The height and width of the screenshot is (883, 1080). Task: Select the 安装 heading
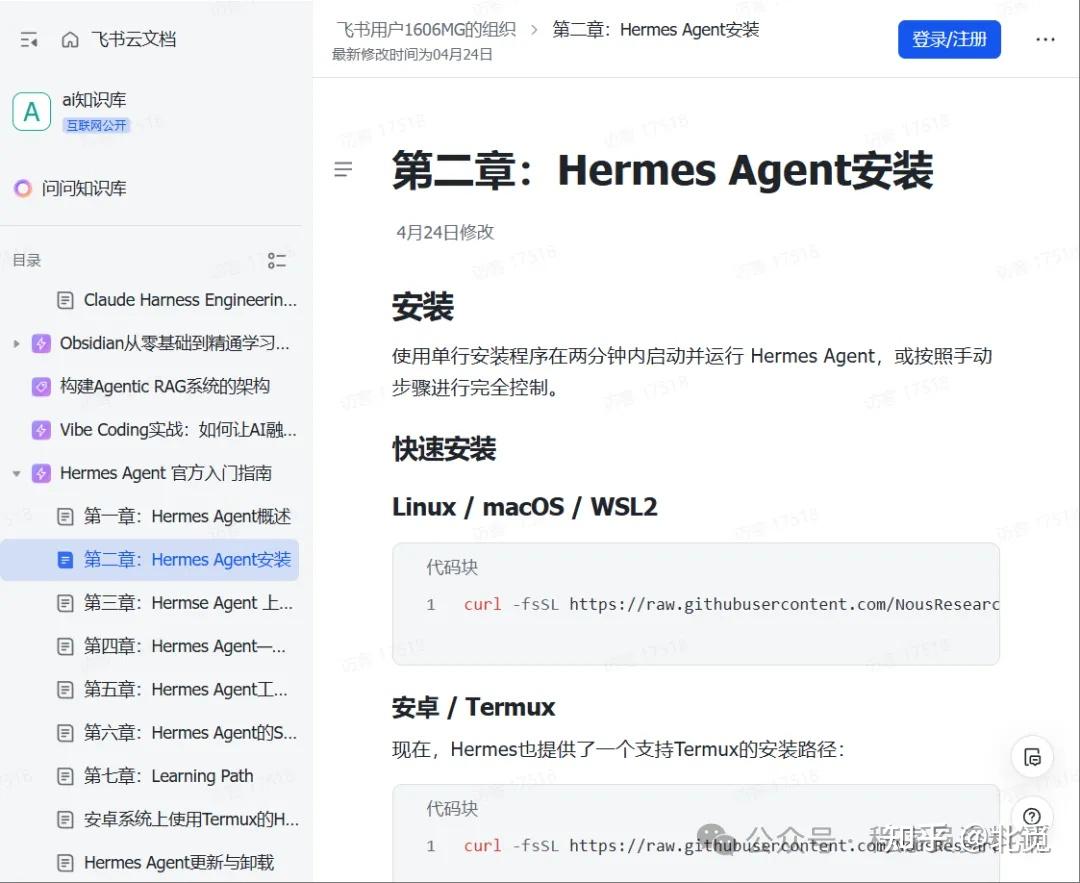click(x=423, y=307)
